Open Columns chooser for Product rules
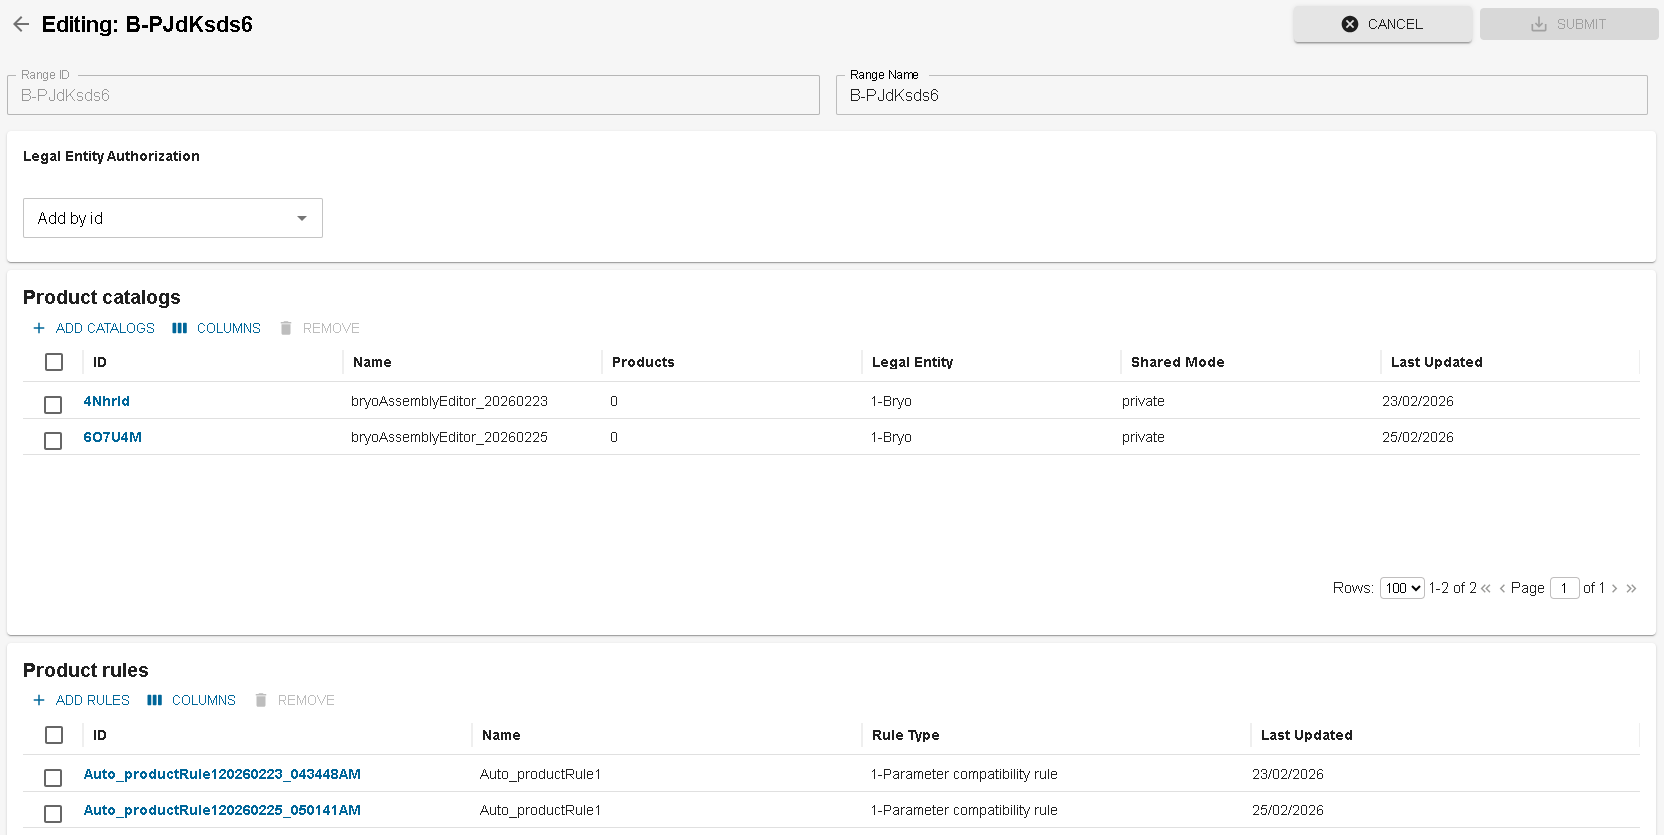This screenshot has width=1664, height=835. coord(191,700)
